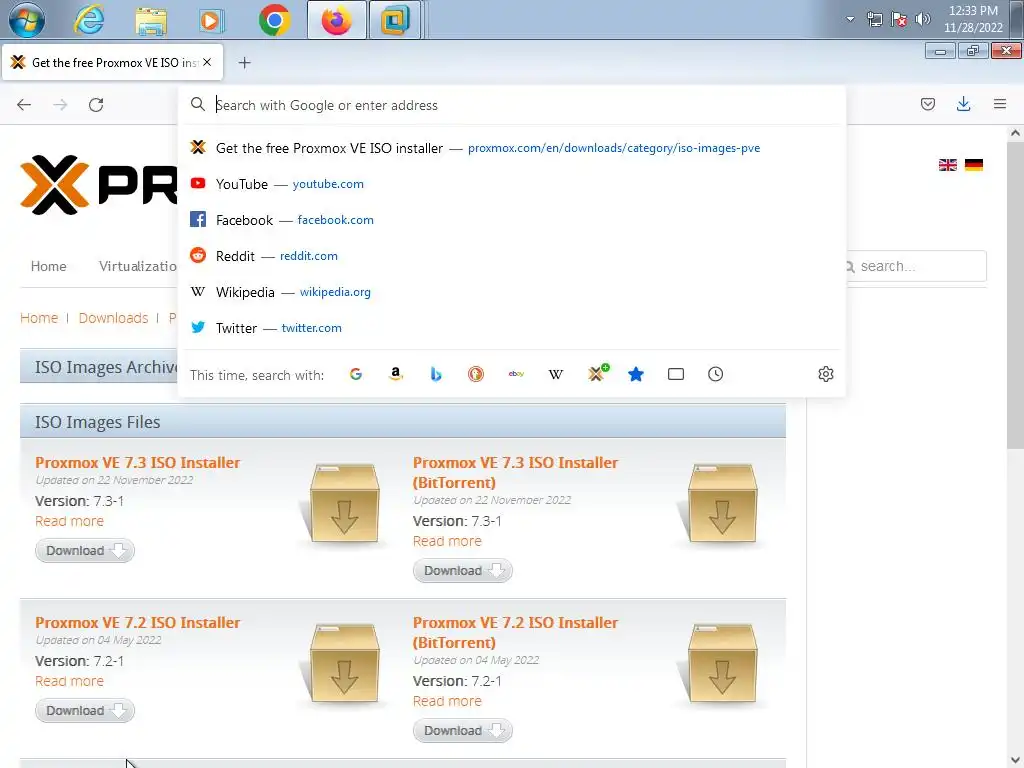Search this time with Google icon
The image size is (1024, 768).
(356, 374)
